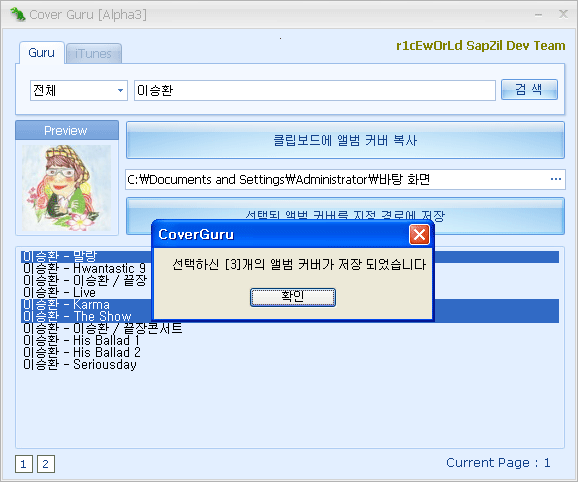Go to results page 2

[46, 464]
